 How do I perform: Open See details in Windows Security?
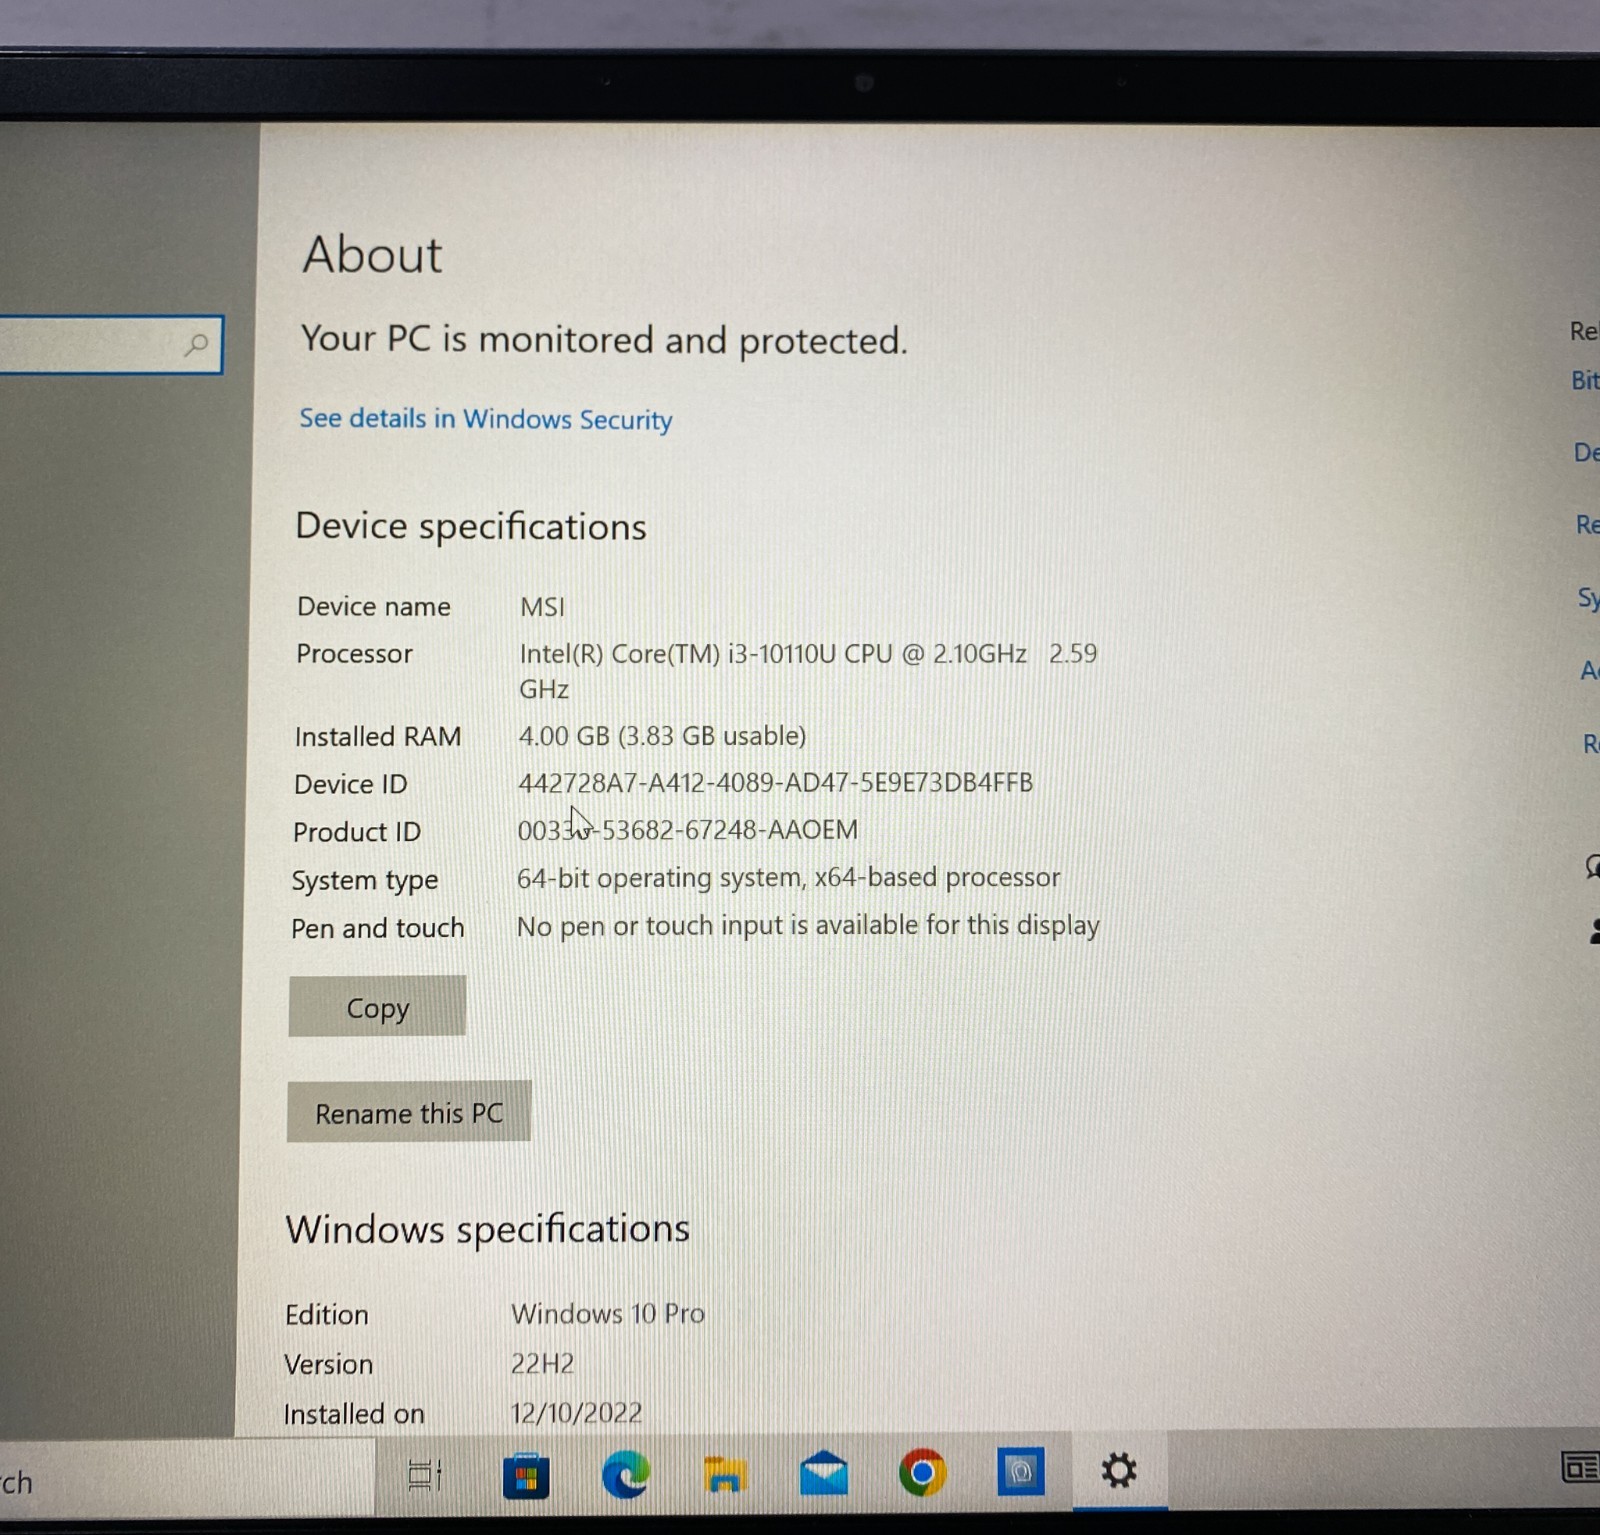(x=485, y=419)
